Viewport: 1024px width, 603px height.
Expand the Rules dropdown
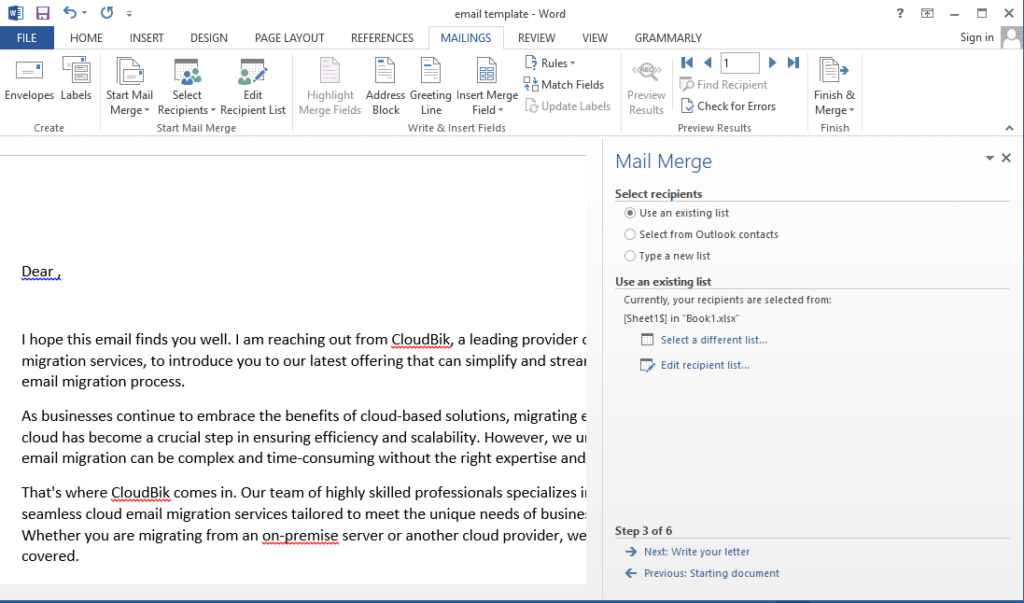pos(553,62)
